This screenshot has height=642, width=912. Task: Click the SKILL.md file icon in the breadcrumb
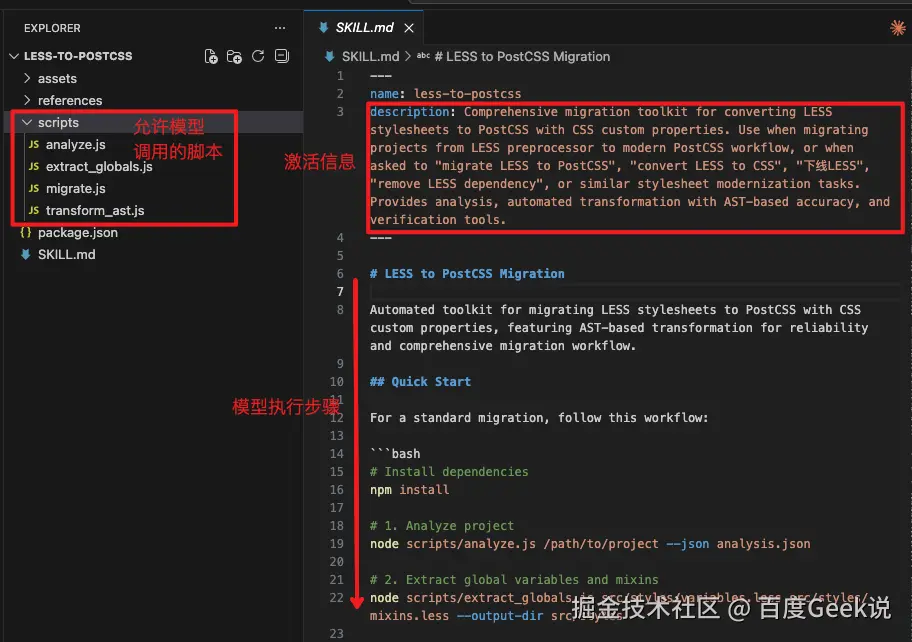pos(330,56)
